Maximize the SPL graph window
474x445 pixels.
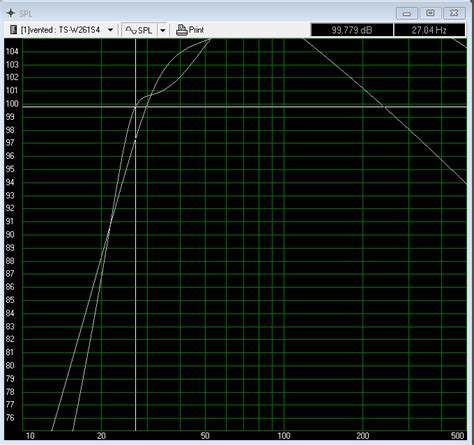[x=430, y=13]
